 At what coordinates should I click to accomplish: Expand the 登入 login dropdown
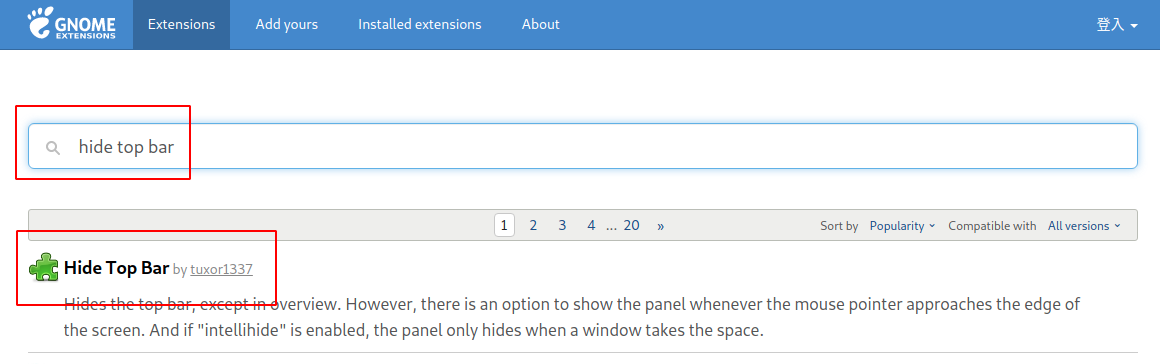point(1116,24)
